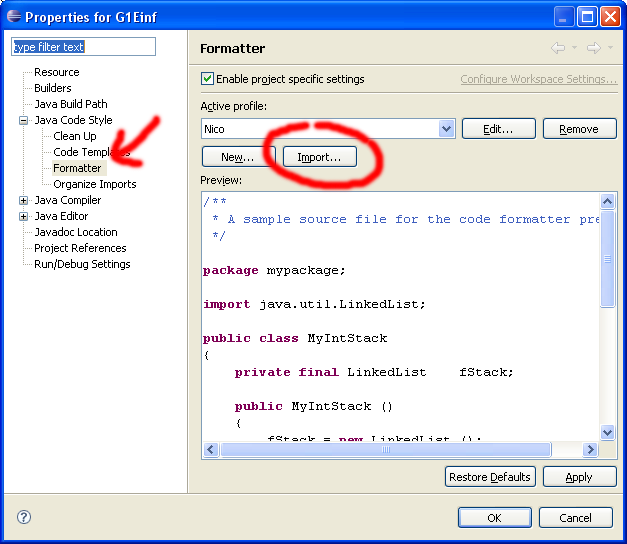Viewport: 627px width, 544px height.
Task: Collapse the Java Code Style node
Action: 24,120
